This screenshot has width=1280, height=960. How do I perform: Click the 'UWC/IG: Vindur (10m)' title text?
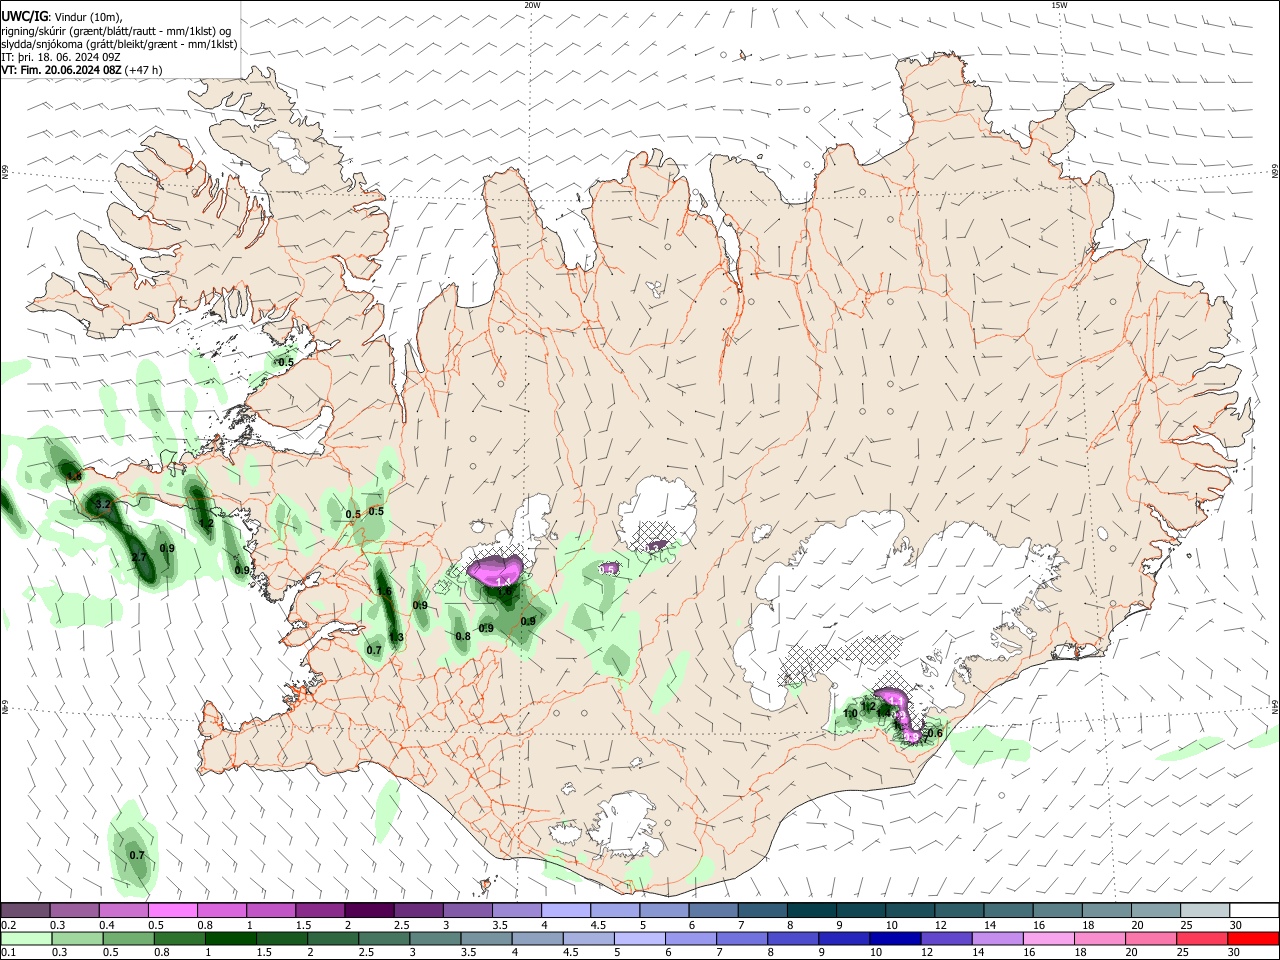tap(62, 16)
